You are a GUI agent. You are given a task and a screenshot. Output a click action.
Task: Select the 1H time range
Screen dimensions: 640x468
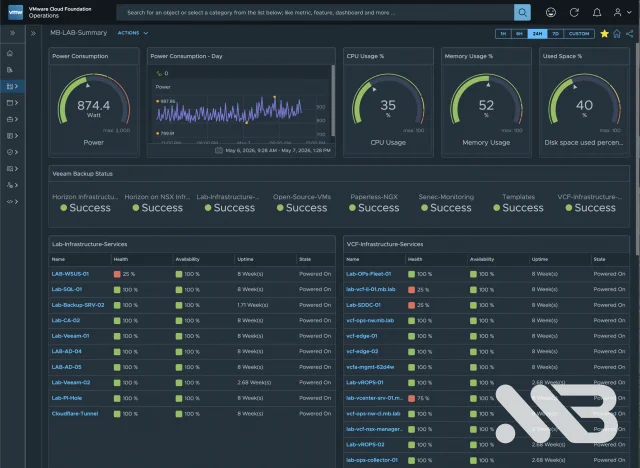coord(503,33)
